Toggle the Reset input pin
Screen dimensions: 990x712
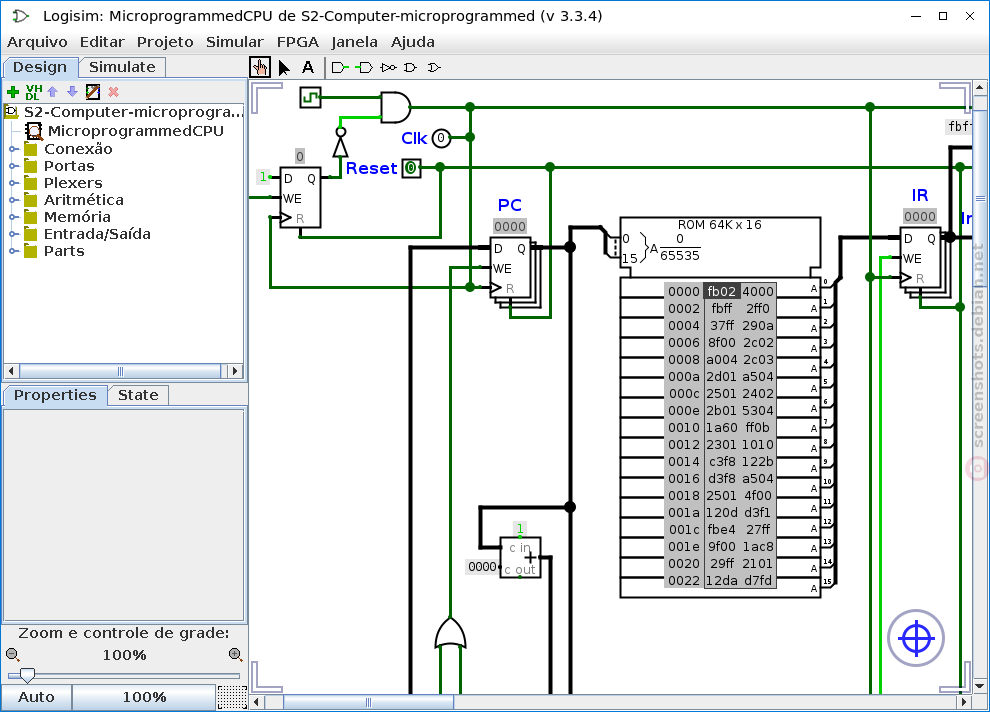point(412,168)
